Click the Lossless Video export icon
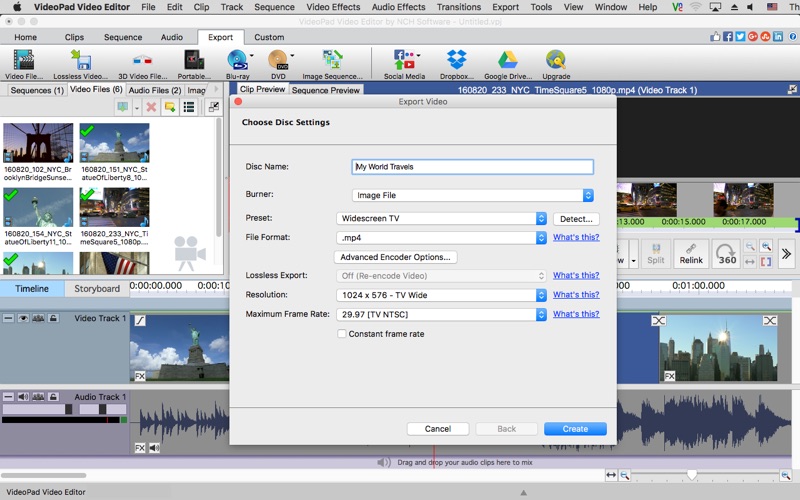This screenshot has height=500, width=800. tap(81, 62)
